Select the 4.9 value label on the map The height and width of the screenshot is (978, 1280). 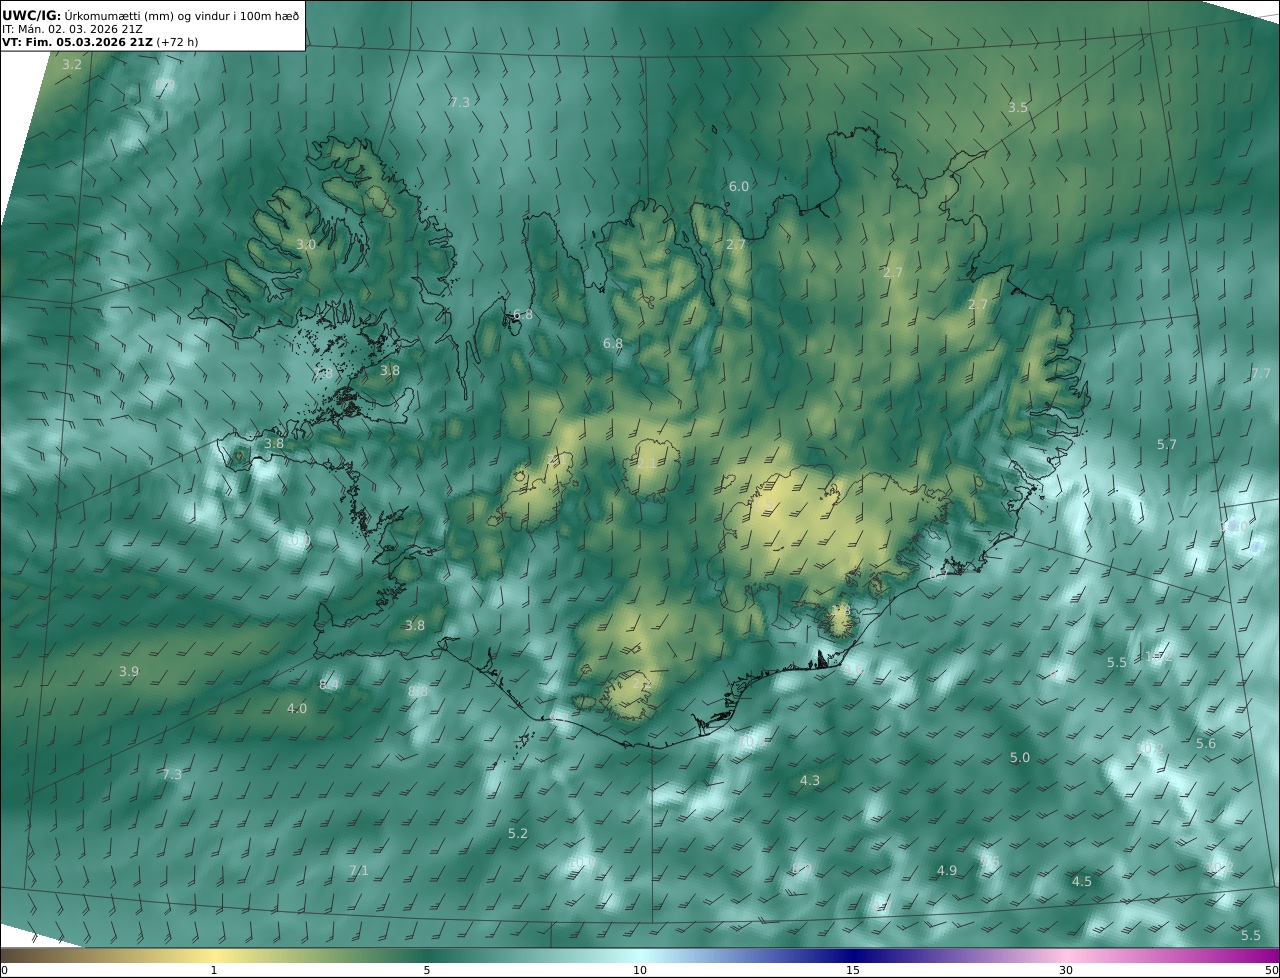(x=947, y=871)
